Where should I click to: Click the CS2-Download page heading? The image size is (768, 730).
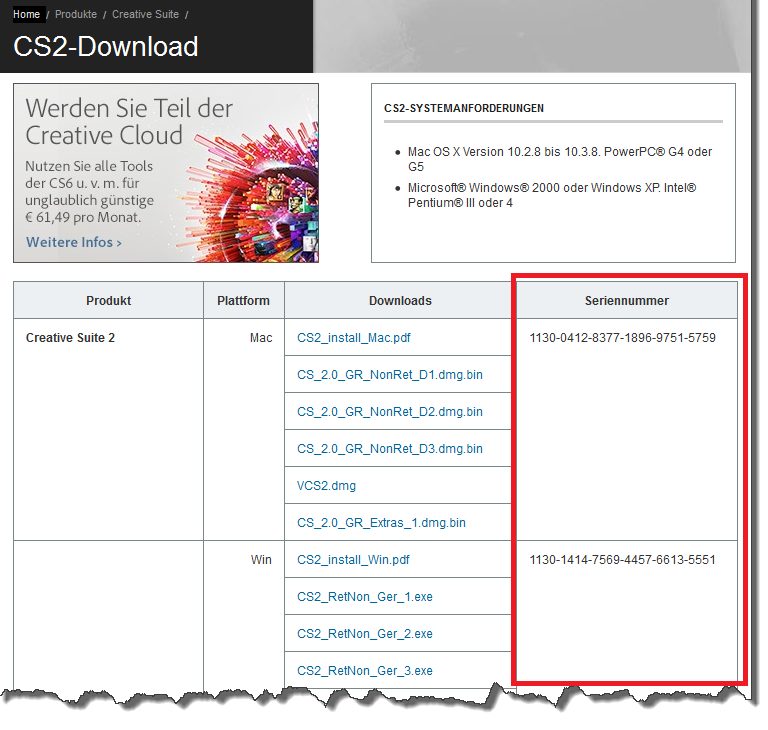click(x=106, y=47)
